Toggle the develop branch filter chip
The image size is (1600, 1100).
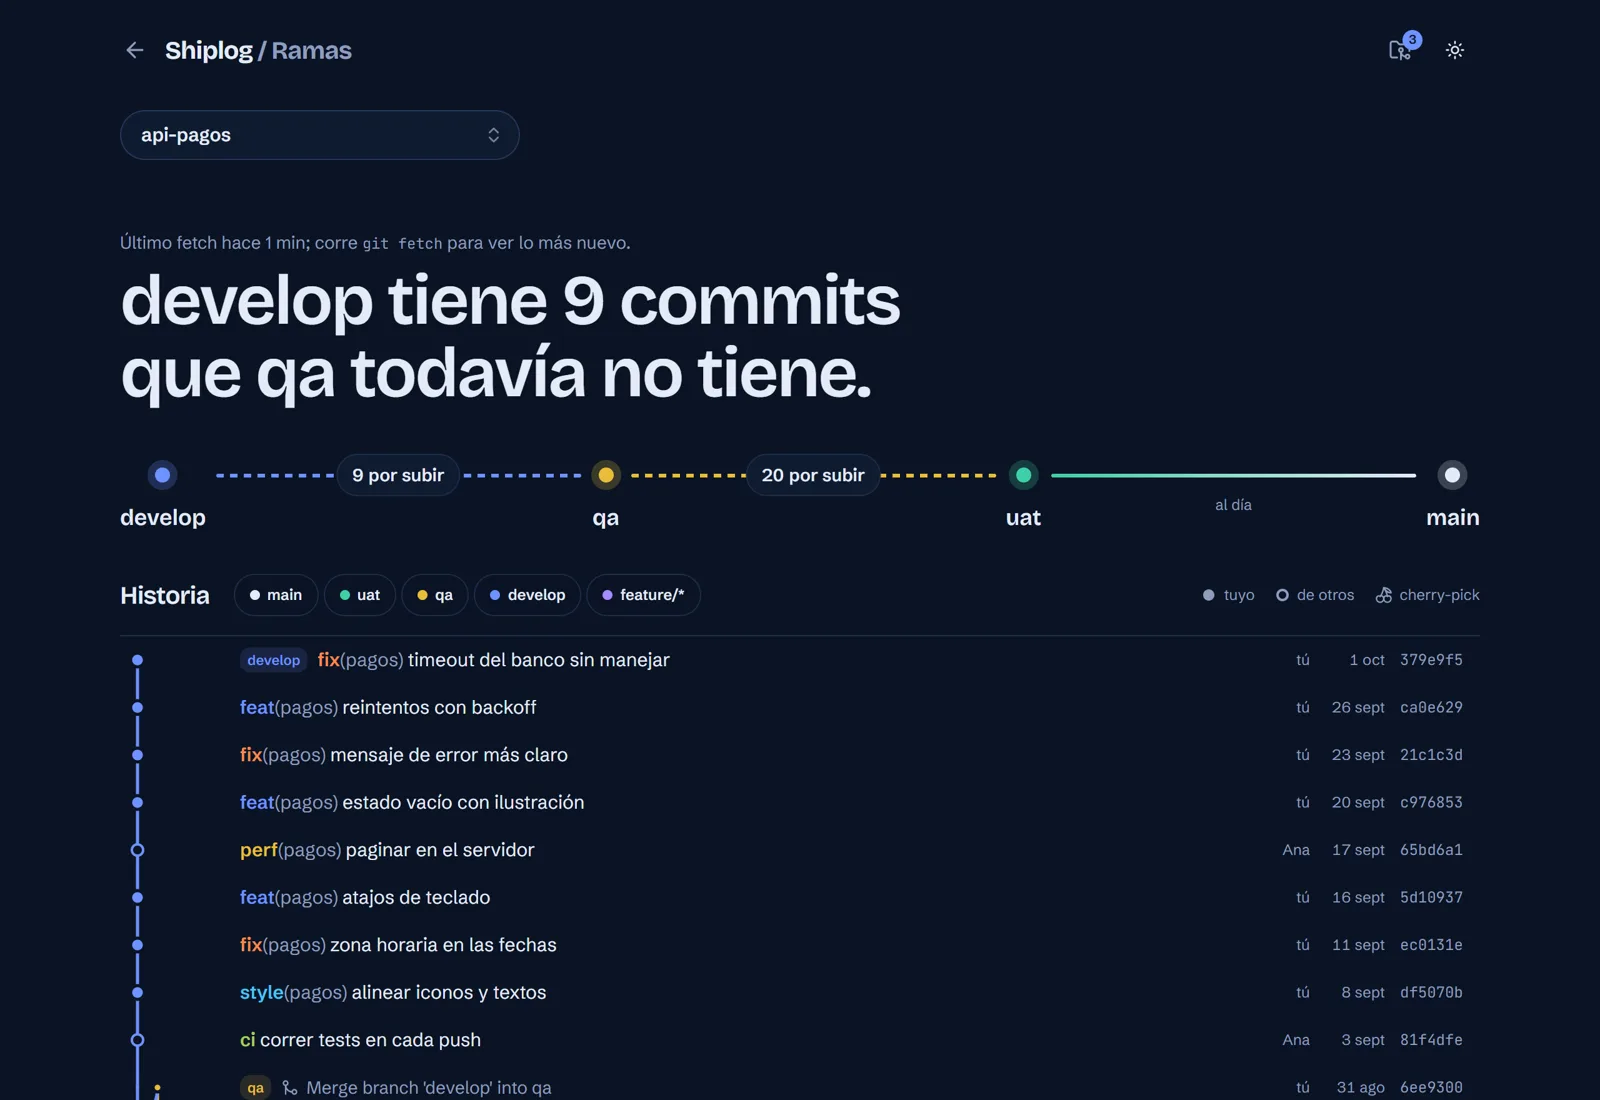point(527,595)
